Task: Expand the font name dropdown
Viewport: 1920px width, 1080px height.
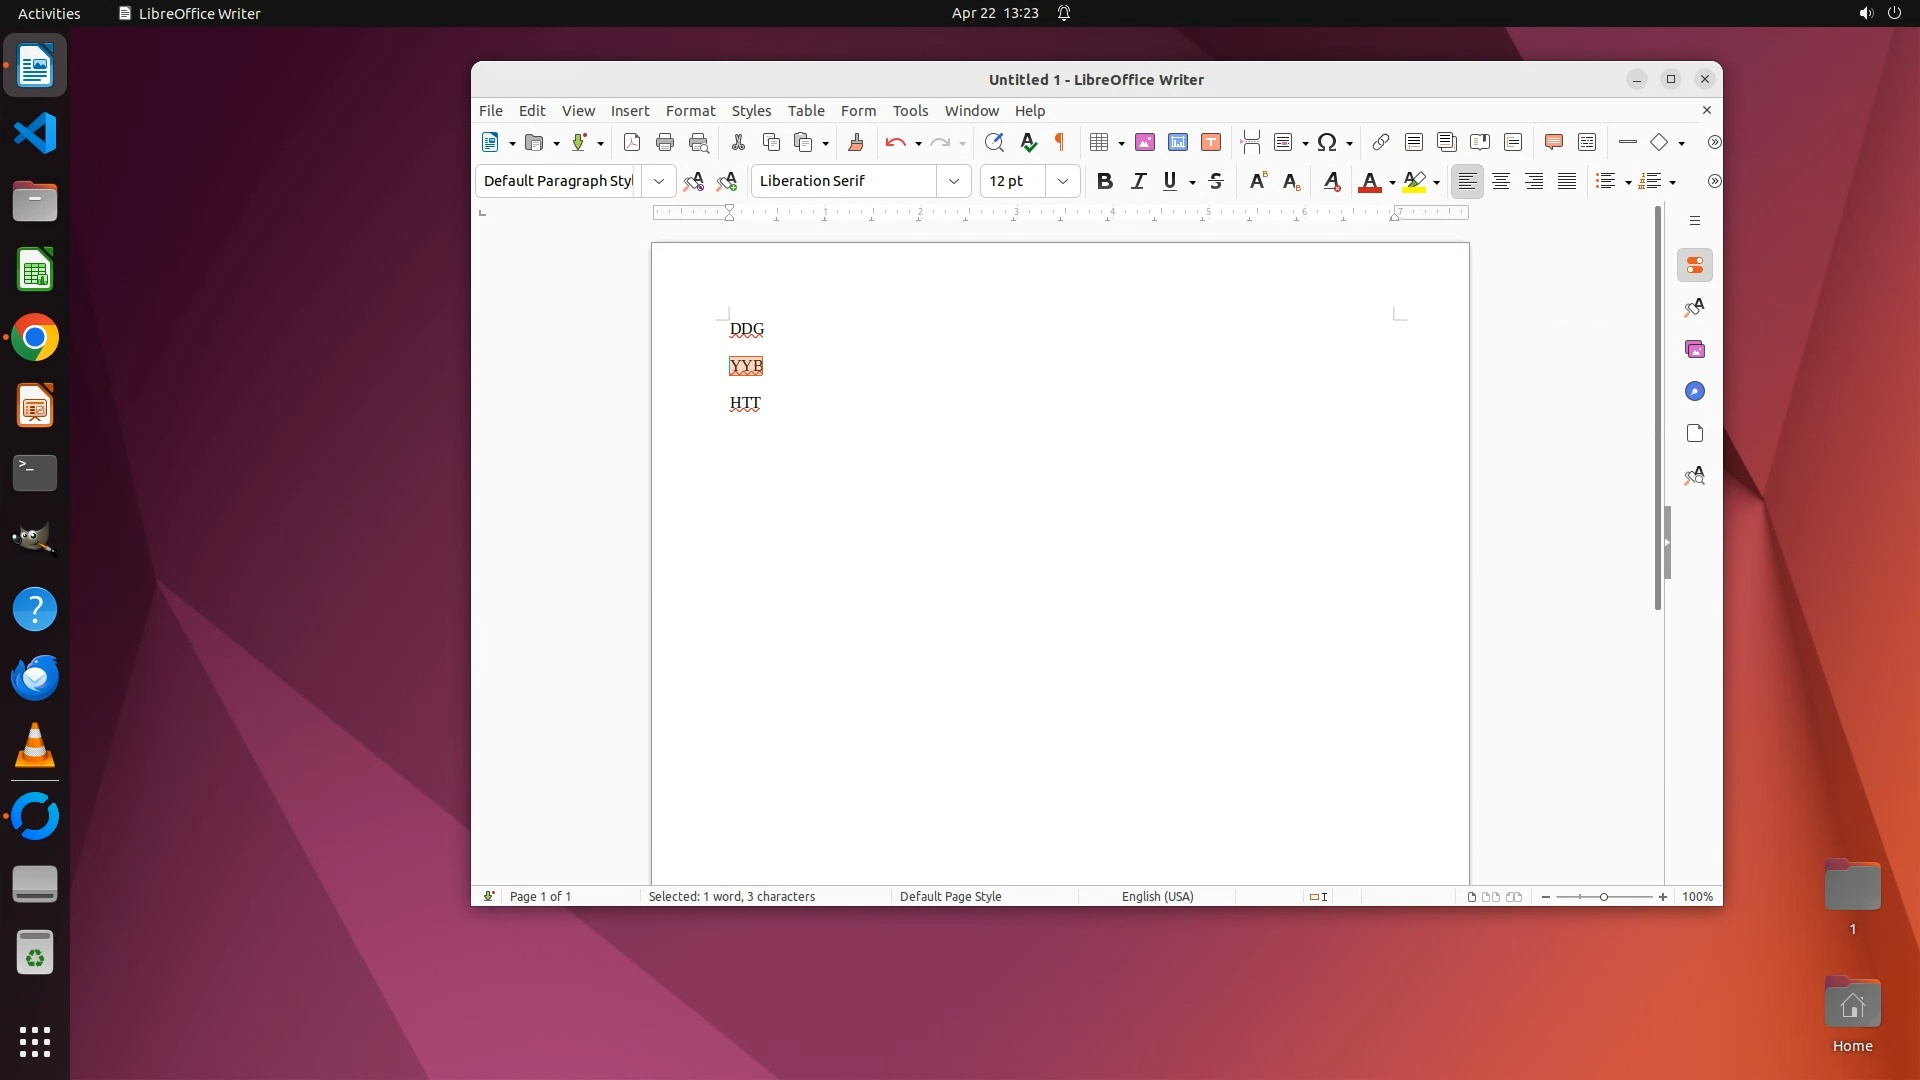Action: coord(953,181)
